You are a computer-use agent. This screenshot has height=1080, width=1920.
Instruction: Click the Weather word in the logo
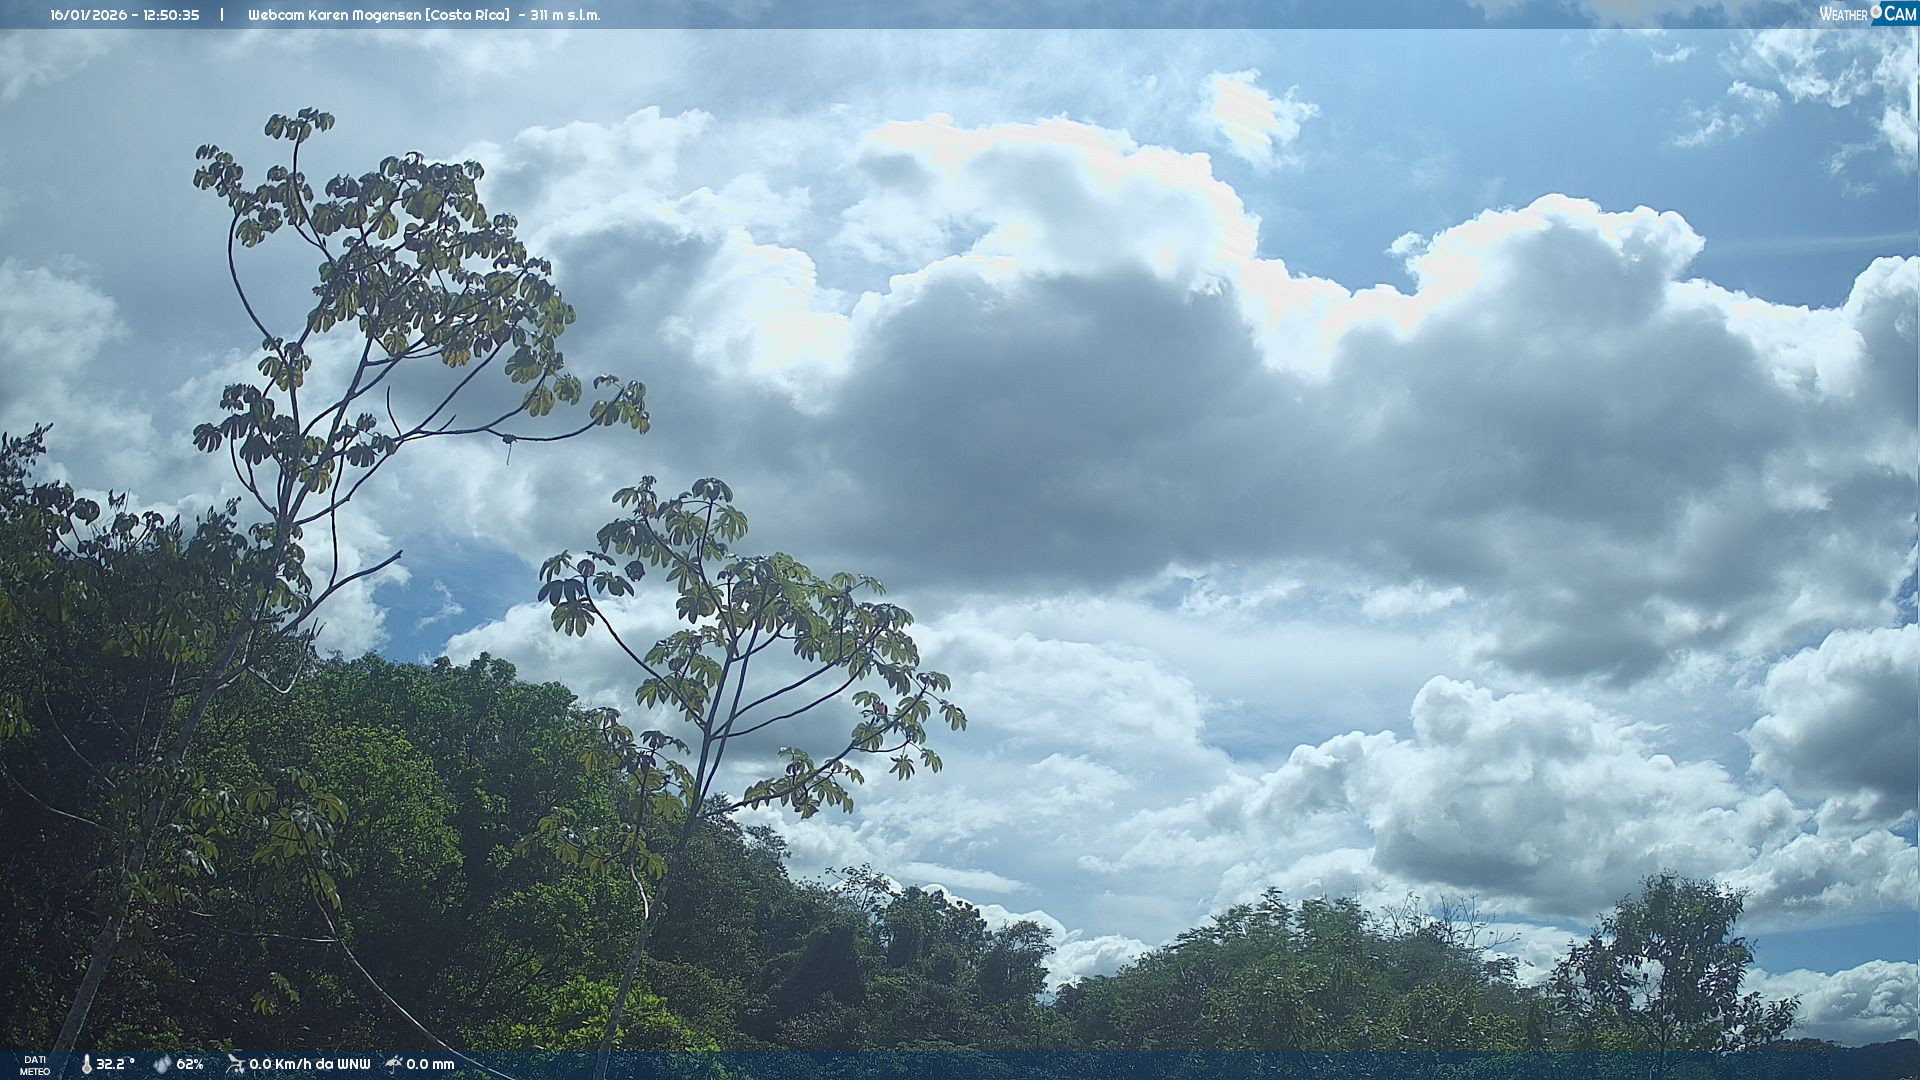click(x=1843, y=15)
